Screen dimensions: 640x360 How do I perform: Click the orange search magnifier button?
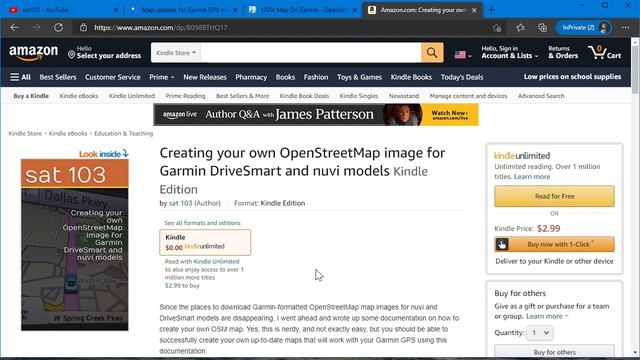pyautogui.click(x=432, y=53)
